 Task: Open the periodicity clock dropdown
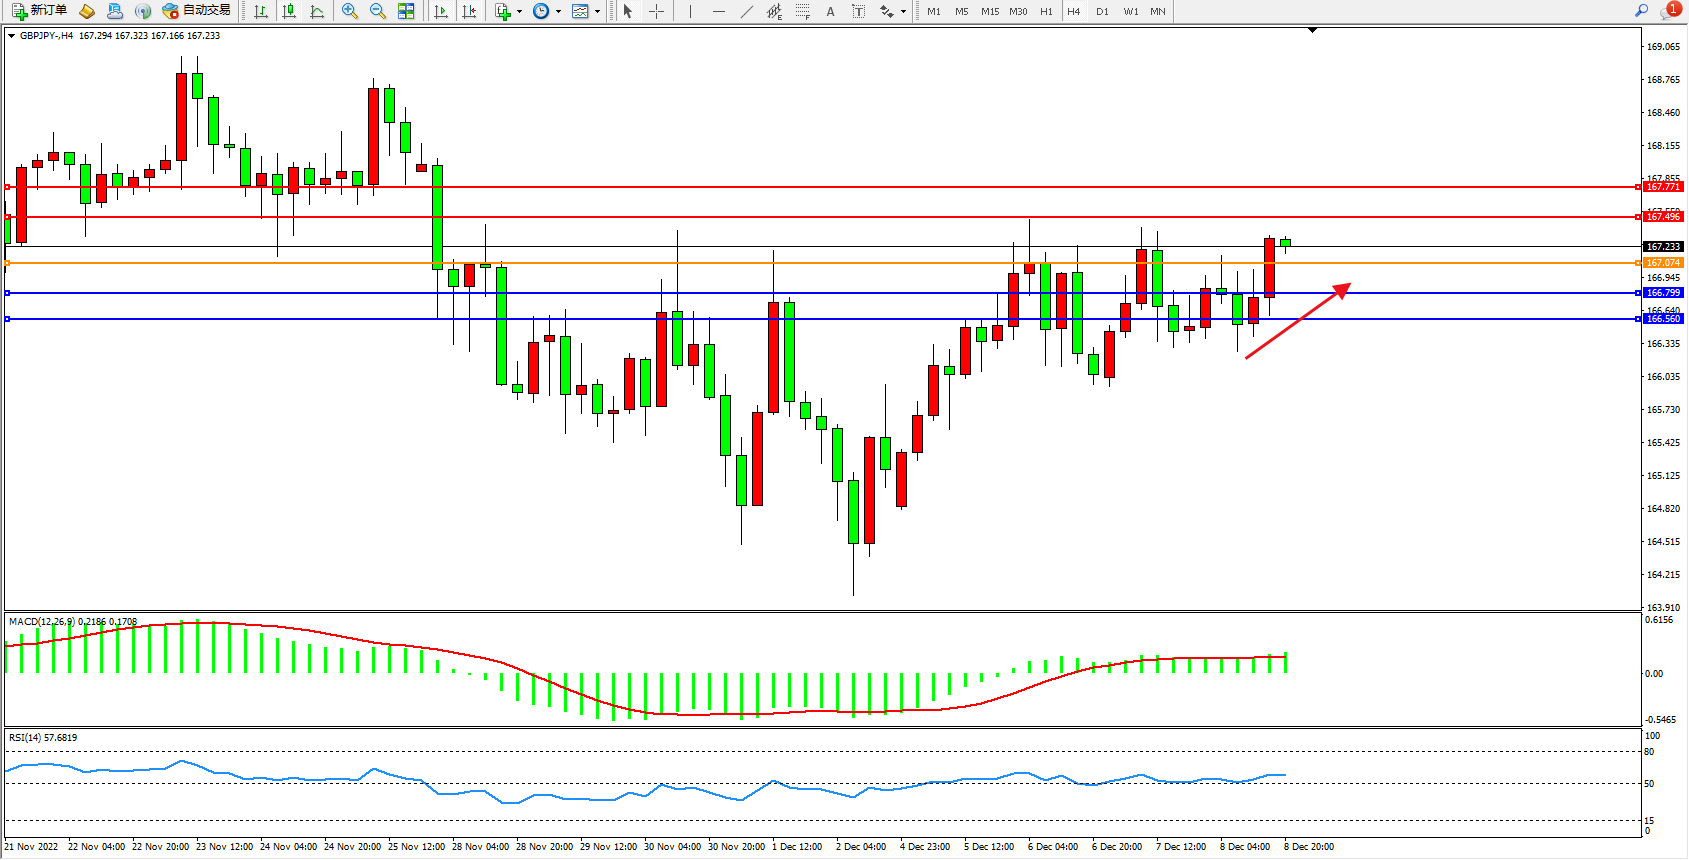click(558, 12)
